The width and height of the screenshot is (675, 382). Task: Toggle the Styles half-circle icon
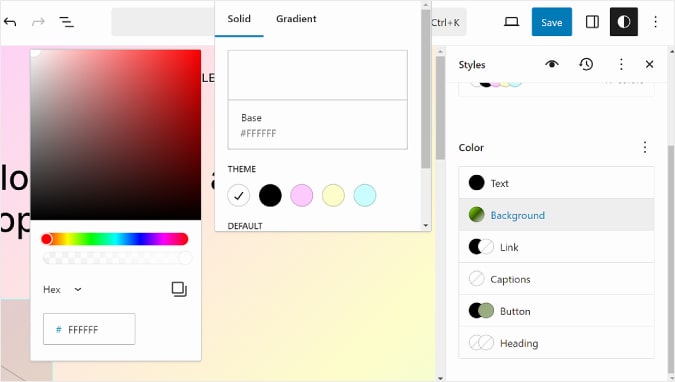pos(624,22)
